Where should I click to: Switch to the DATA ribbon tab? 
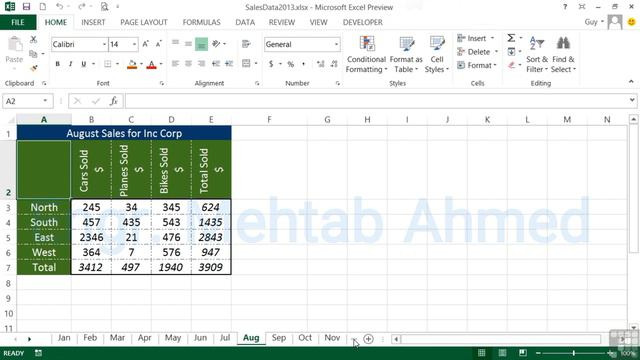coord(245,22)
